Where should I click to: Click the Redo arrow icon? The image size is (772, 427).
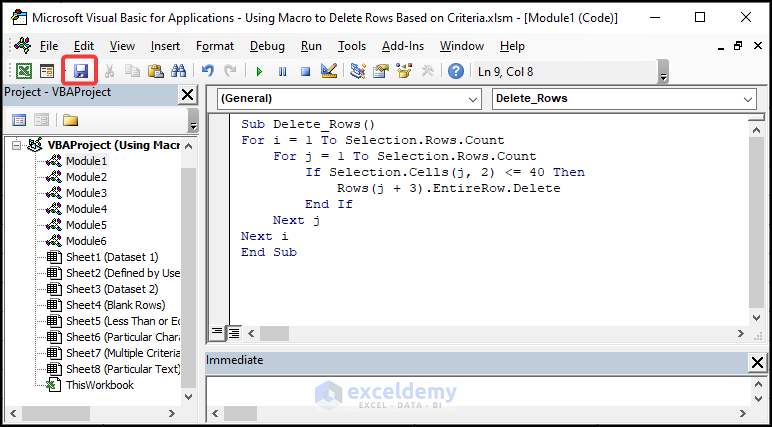(x=230, y=71)
